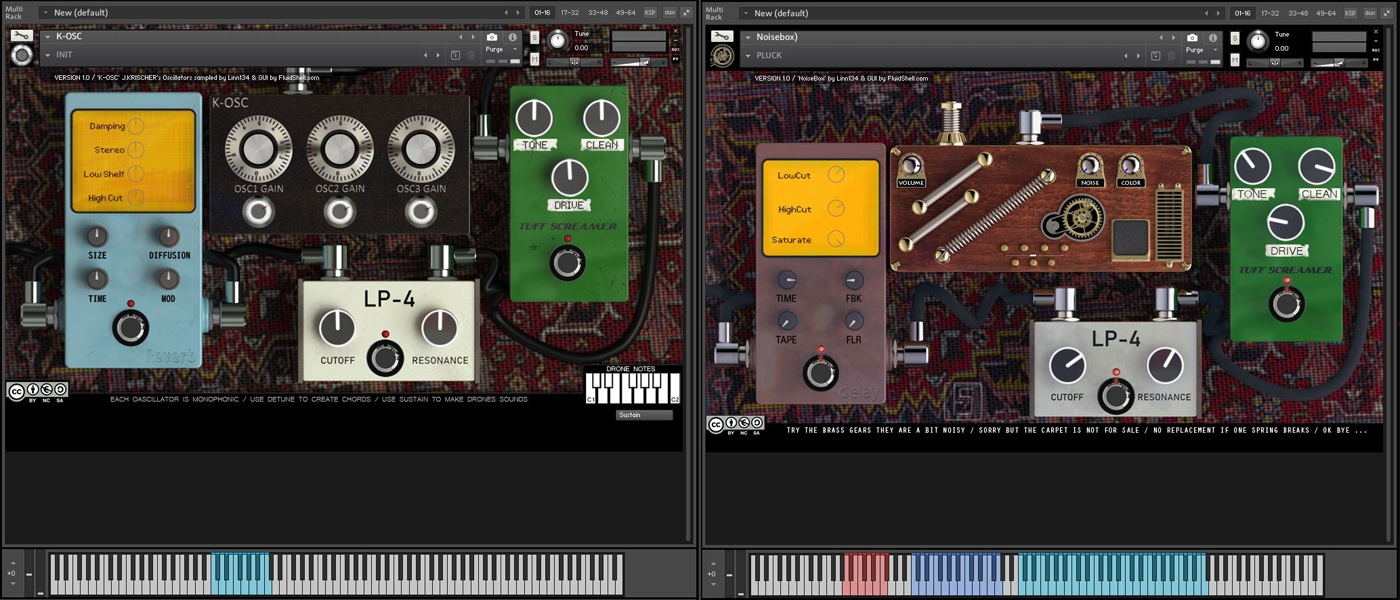Click the AUX button in left rack
Viewport: 1400px width, 600px height.
click(x=669, y=13)
